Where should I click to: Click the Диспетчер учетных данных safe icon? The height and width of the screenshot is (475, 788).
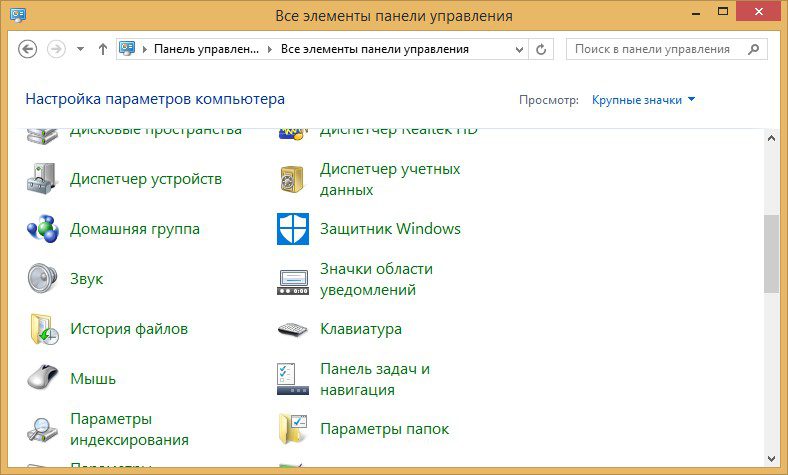click(x=292, y=179)
